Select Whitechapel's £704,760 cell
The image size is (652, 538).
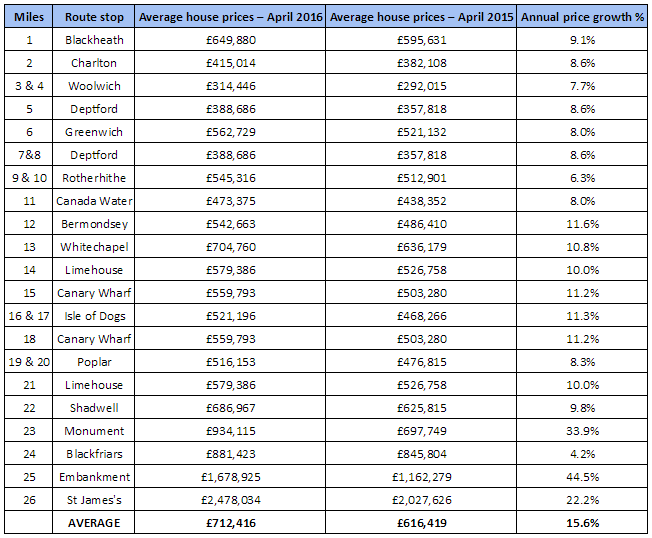tap(230, 247)
